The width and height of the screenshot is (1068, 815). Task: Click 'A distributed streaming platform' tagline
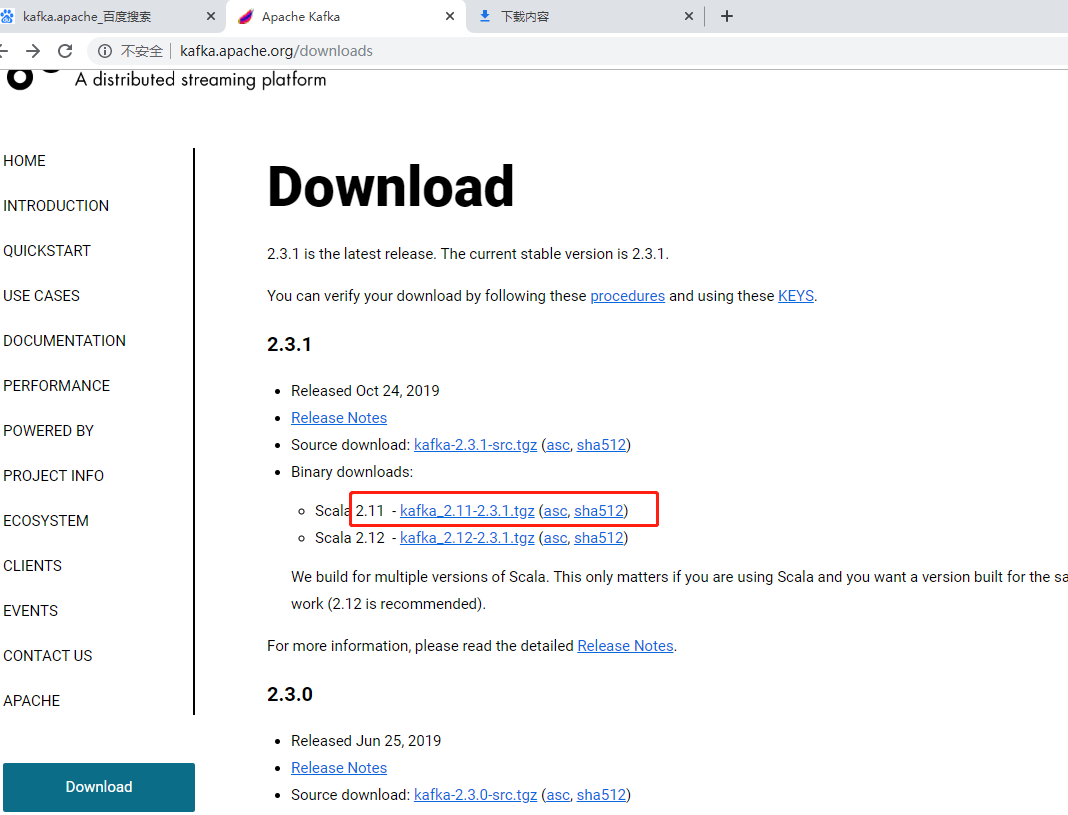pos(200,80)
